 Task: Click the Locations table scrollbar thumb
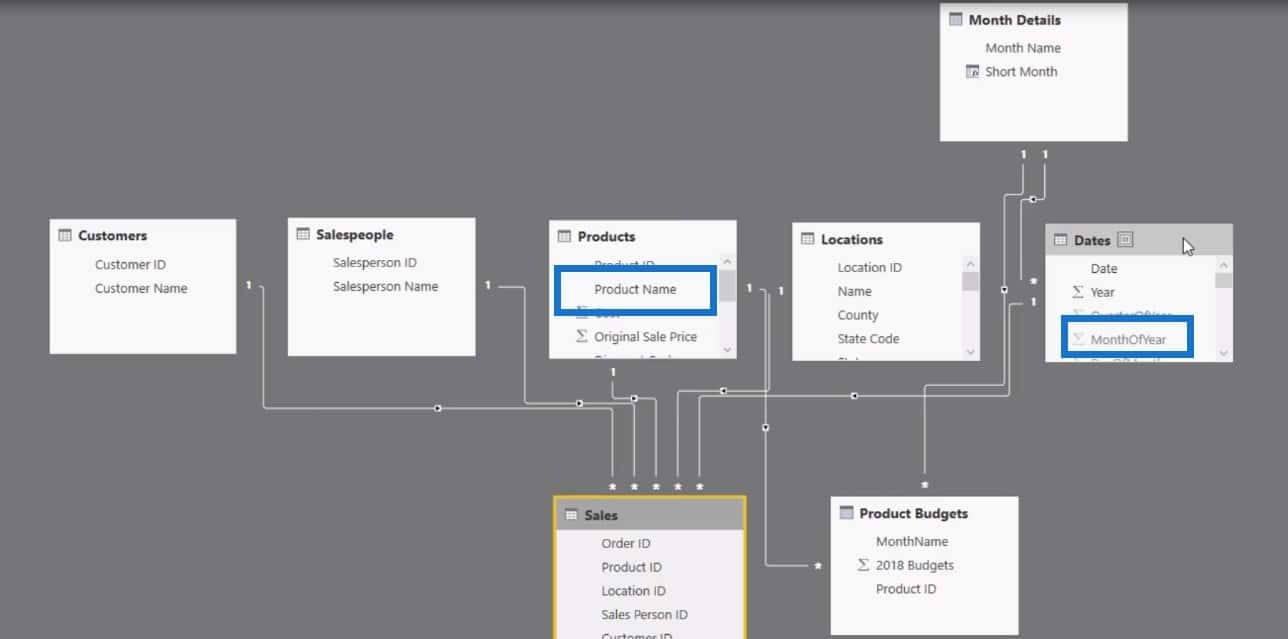(970, 280)
